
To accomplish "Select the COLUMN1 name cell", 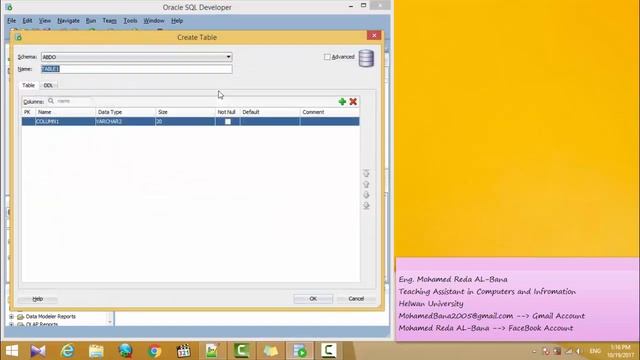I will (x=65, y=122).
